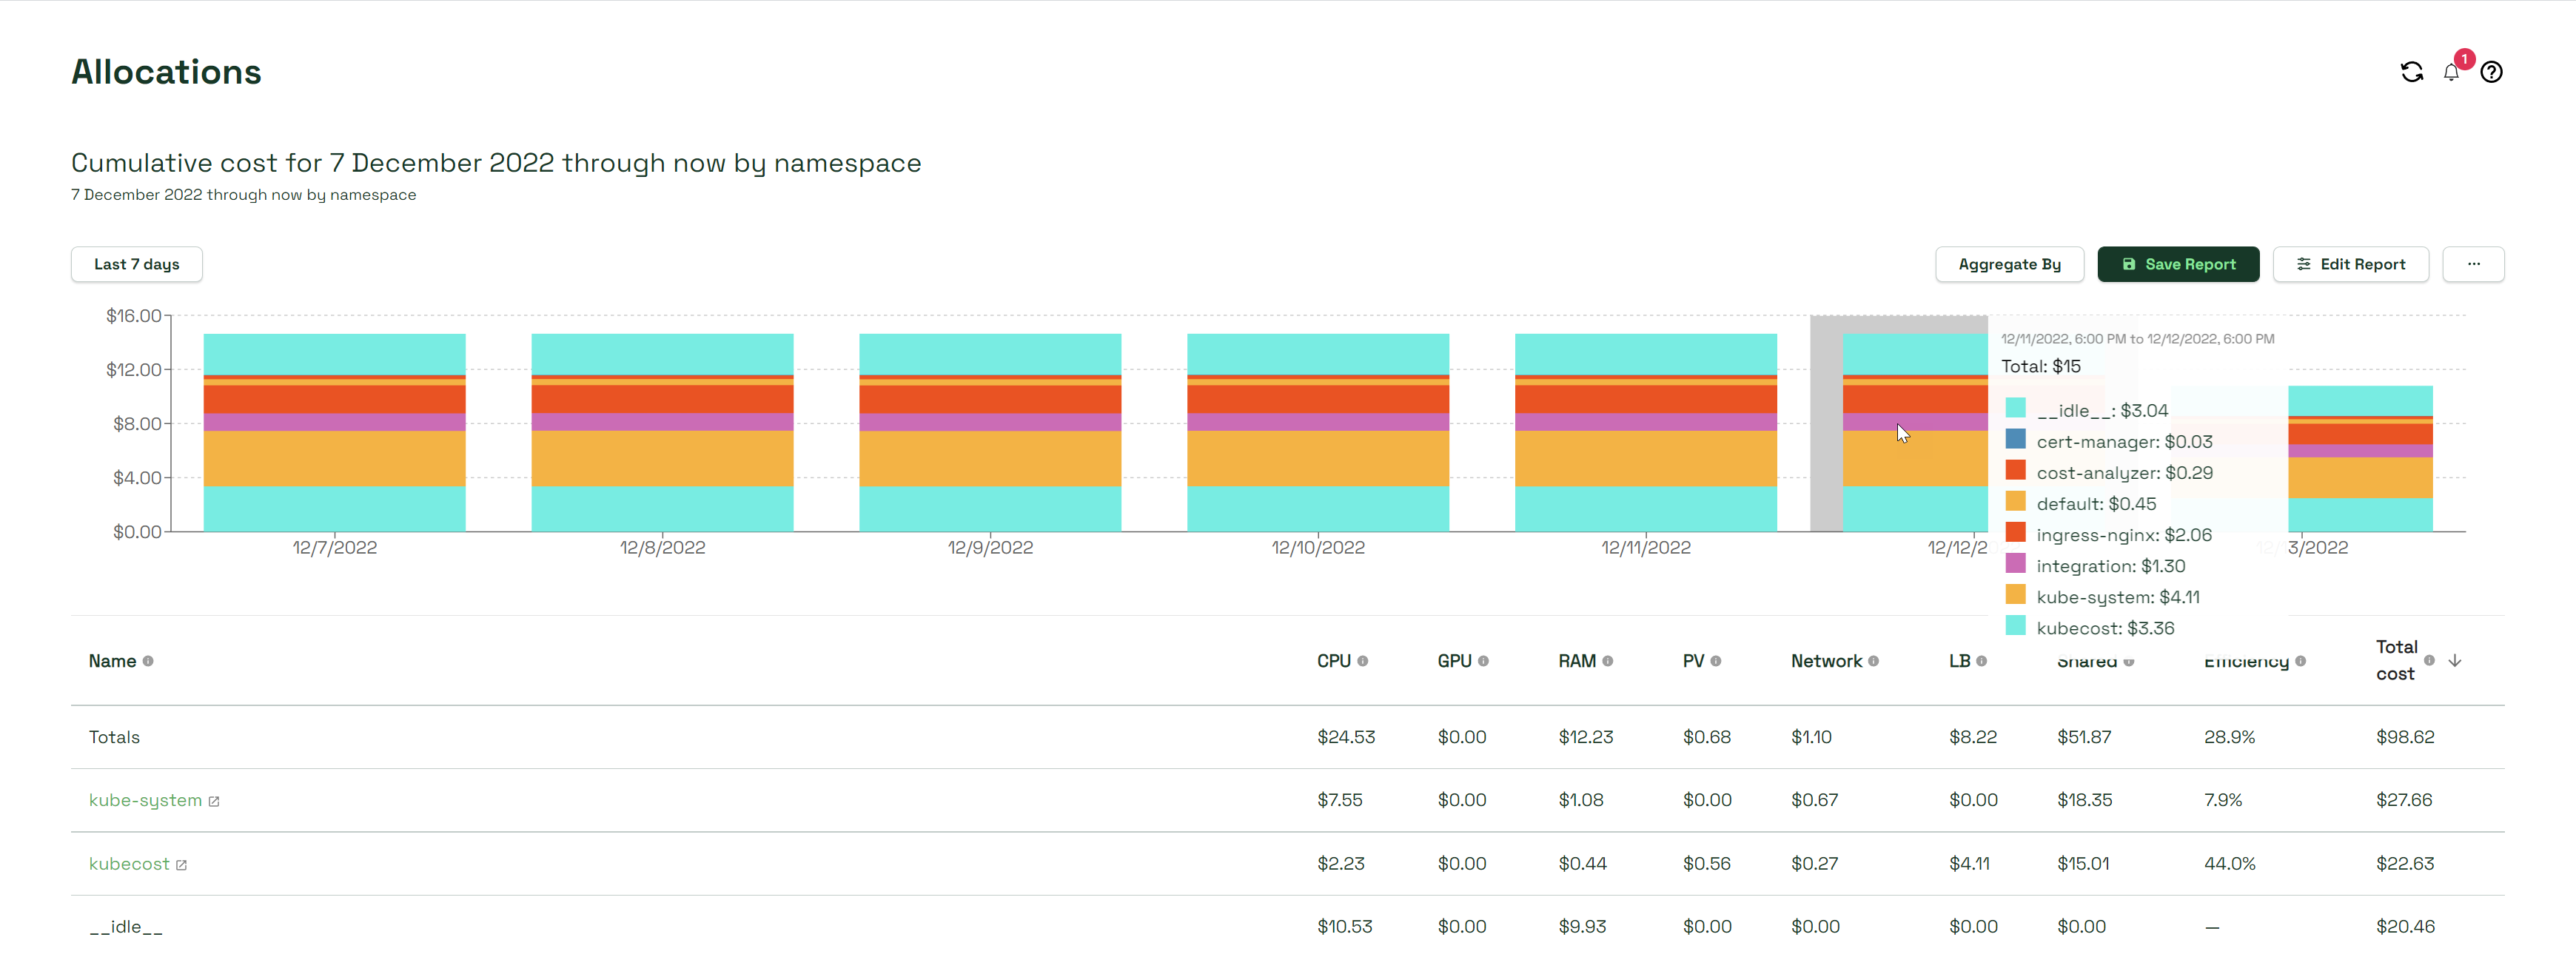Screen dimensions: 2576x957
Task: Click kube-system efficiency value 7.9%
Action: [x=2223, y=800]
